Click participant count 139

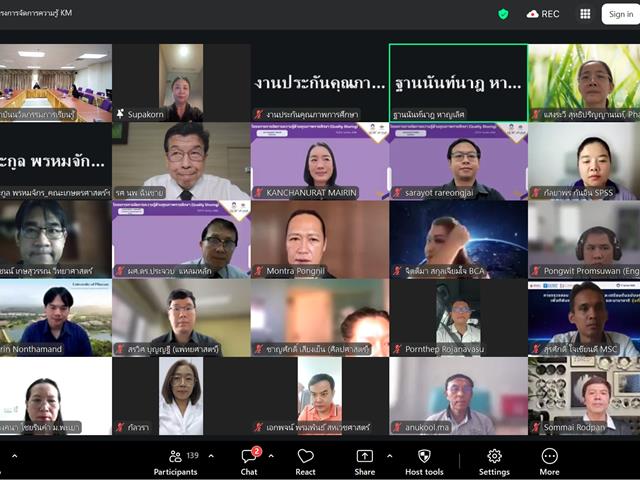[193, 456]
